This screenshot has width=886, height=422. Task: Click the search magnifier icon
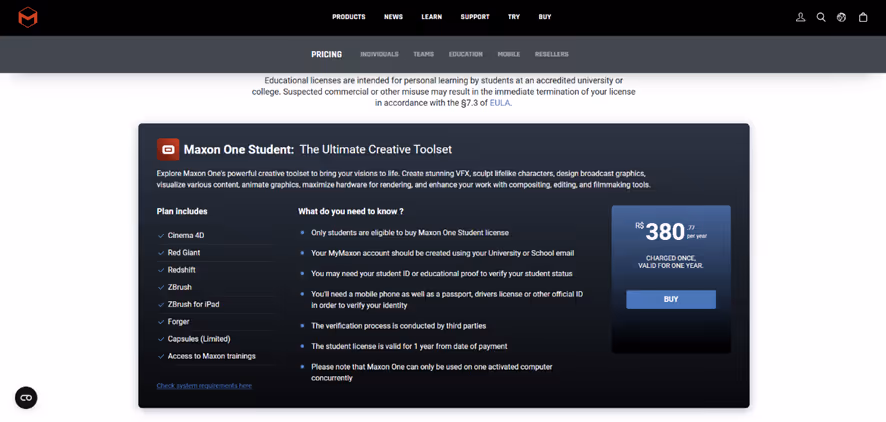point(821,17)
